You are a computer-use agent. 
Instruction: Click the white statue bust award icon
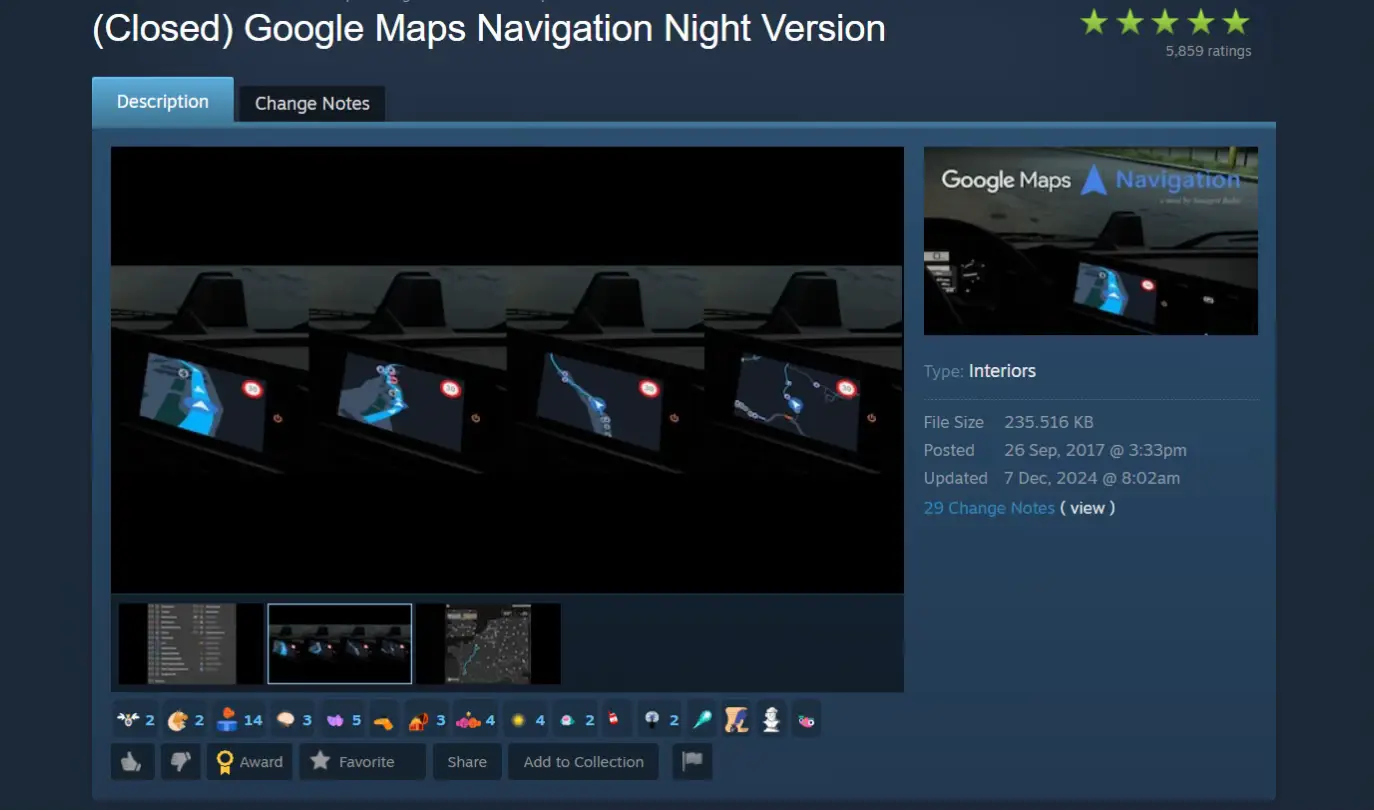click(x=771, y=719)
